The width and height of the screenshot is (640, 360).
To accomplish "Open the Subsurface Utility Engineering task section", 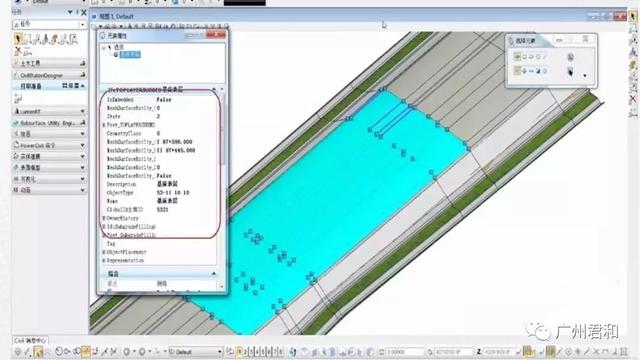I will [x=49, y=122].
